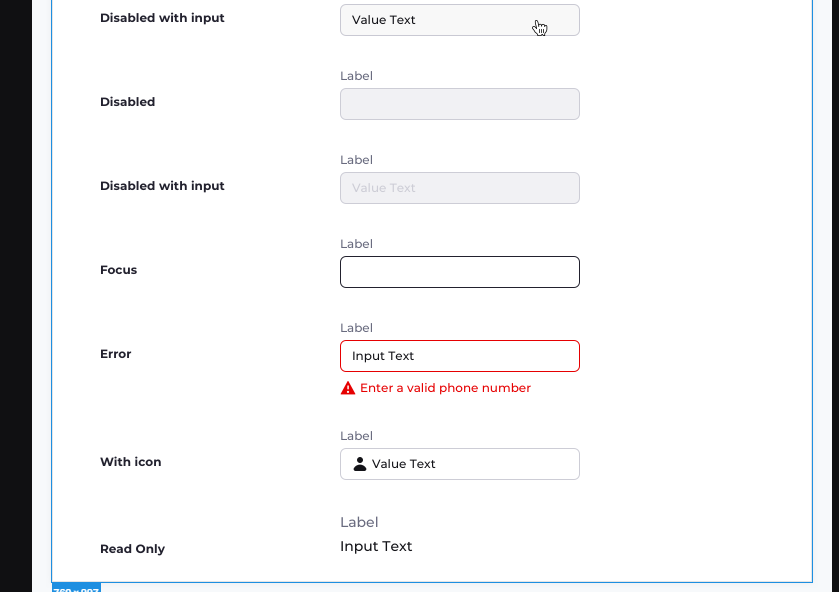Click the hand cursor over Disabled with input field

point(540,27)
